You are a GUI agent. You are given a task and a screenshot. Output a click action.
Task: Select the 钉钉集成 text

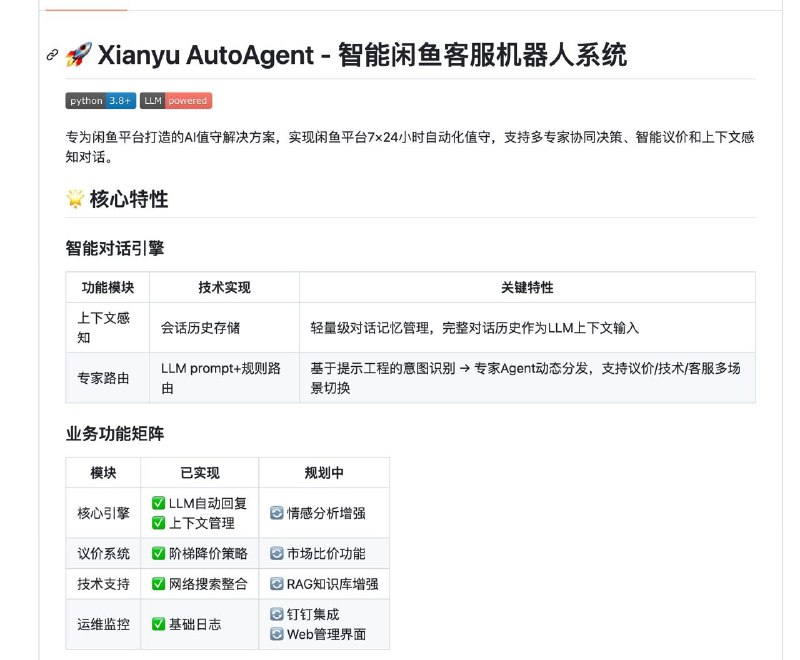tap(313, 614)
